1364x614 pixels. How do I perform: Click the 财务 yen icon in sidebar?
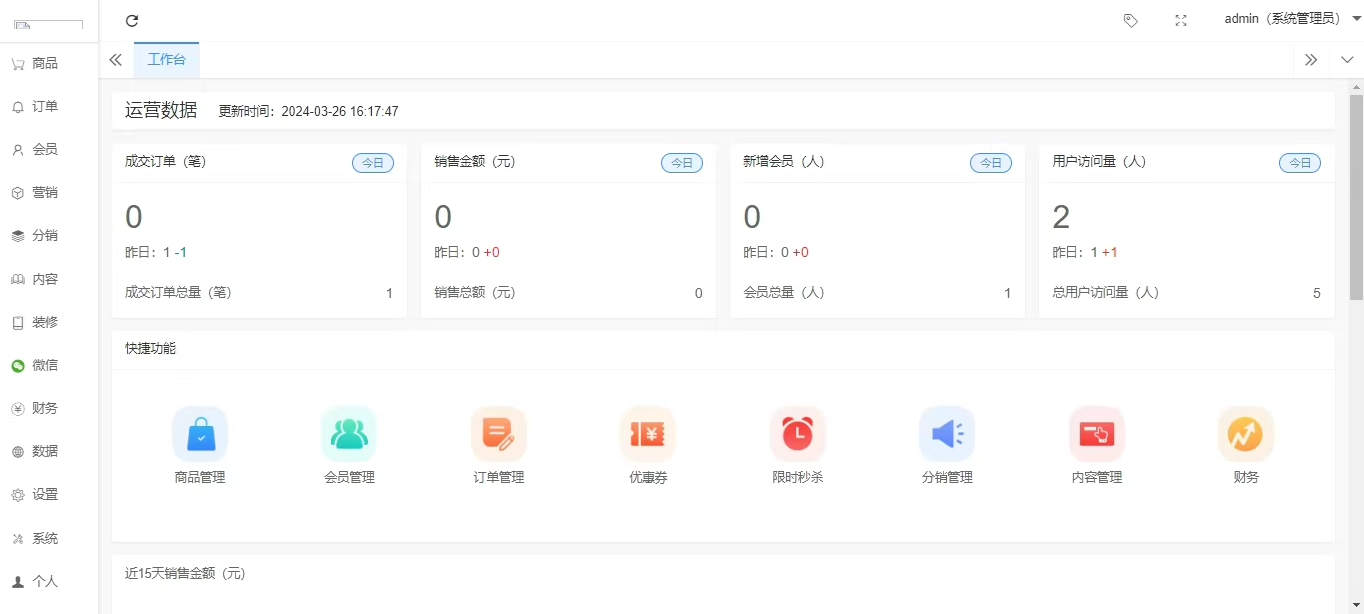[18, 409]
